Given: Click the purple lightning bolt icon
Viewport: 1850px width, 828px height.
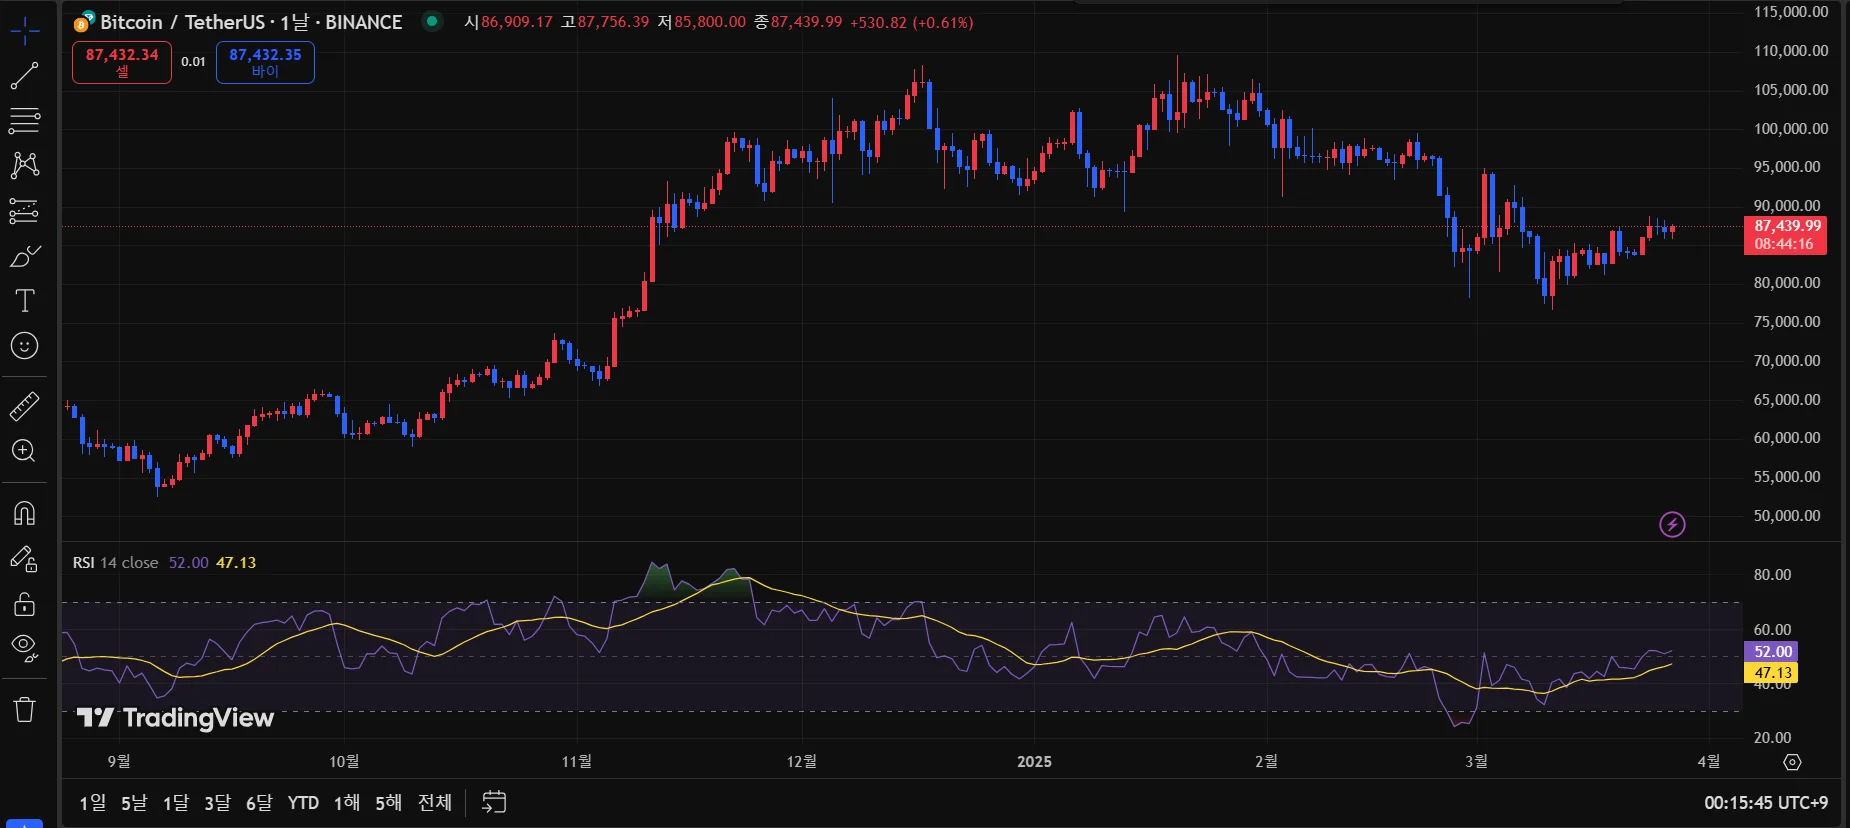Looking at the screenshot, I should point(1672,524).
